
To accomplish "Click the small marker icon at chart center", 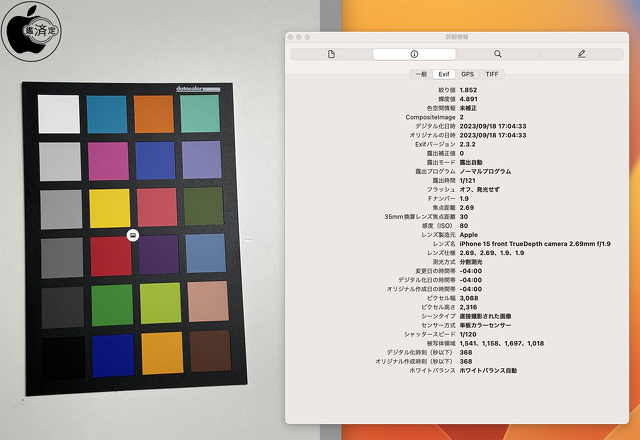I will point(133,233).
